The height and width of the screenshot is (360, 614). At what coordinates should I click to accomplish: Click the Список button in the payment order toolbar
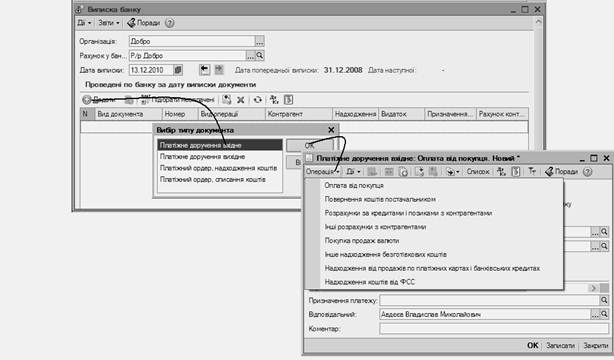478,172
